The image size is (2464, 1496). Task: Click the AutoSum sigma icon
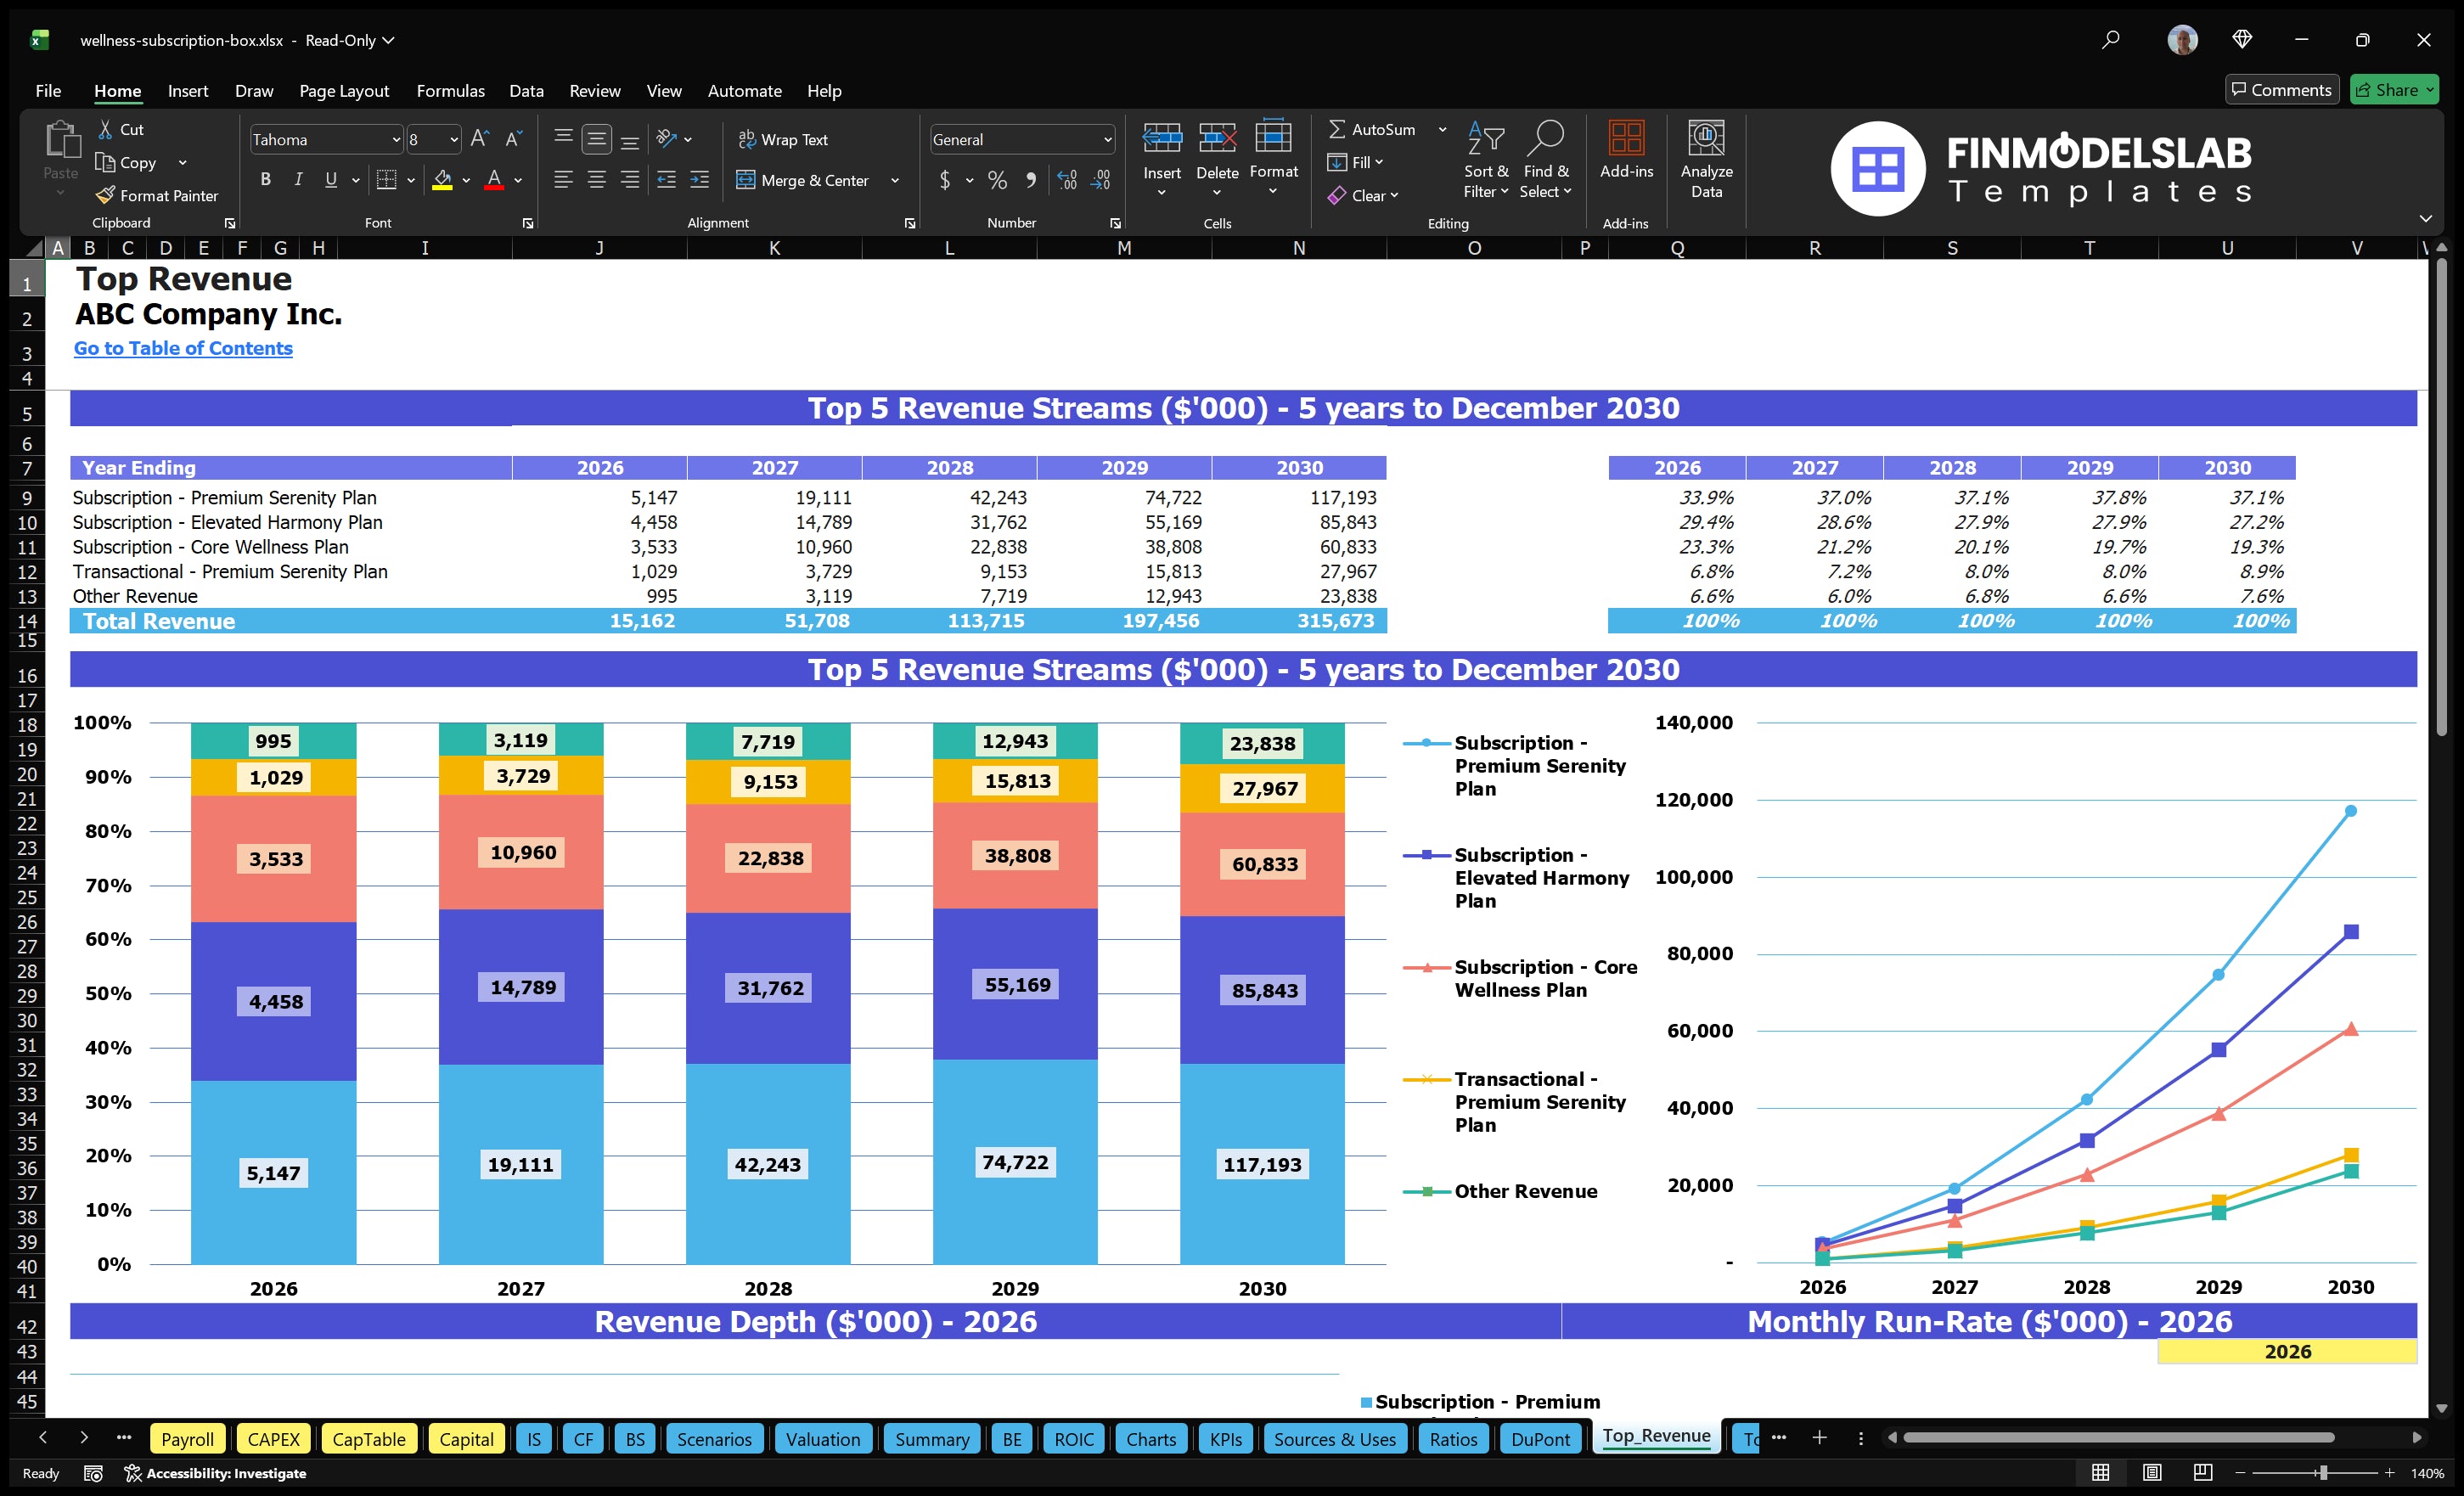(1336, 129)
